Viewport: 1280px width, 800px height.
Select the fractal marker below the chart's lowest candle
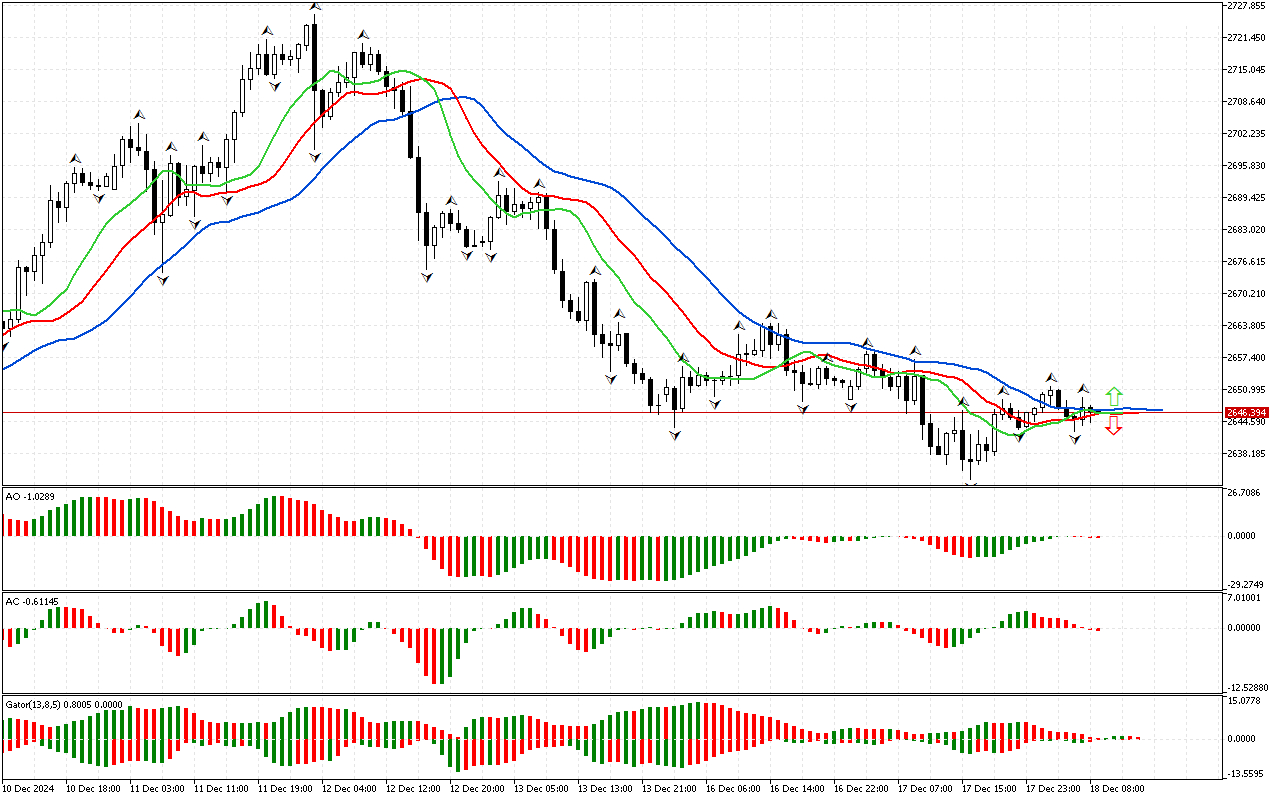(x=970, y=484)
